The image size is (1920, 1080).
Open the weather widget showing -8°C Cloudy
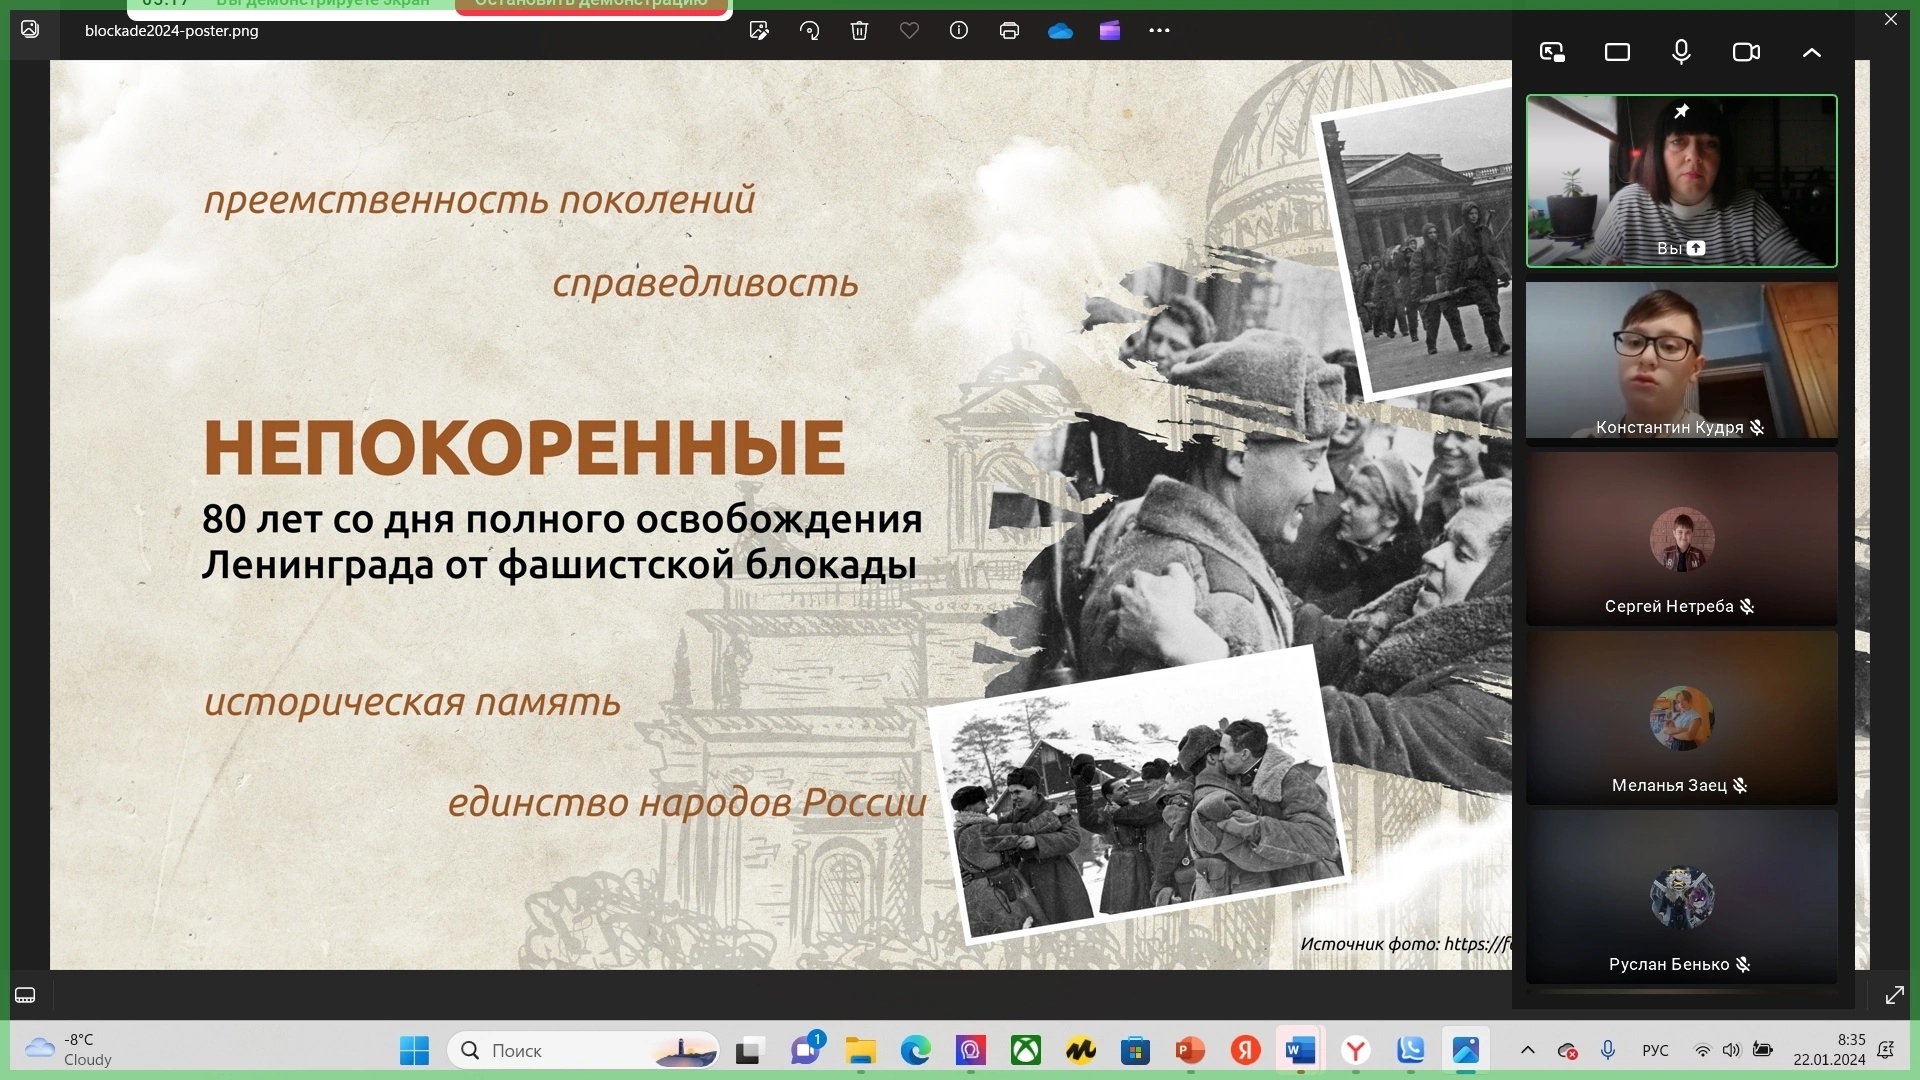pos(68,1050)
